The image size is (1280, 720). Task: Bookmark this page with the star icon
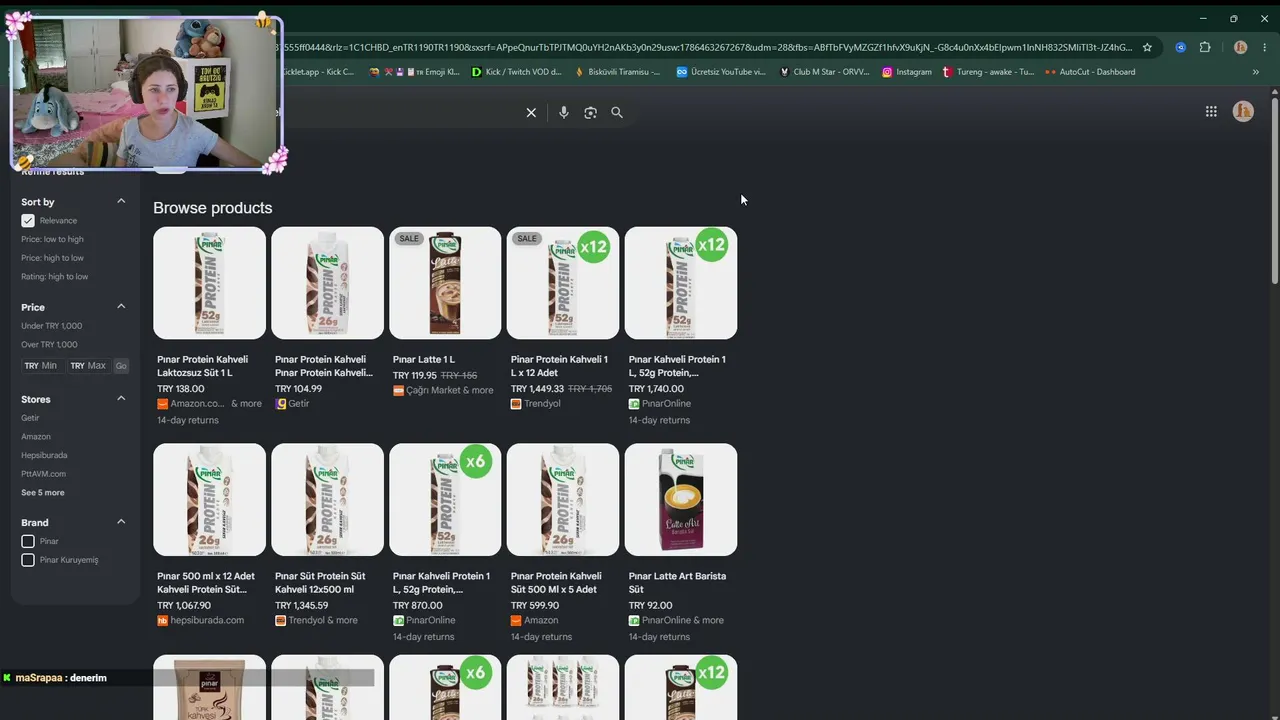(1147, 47)
